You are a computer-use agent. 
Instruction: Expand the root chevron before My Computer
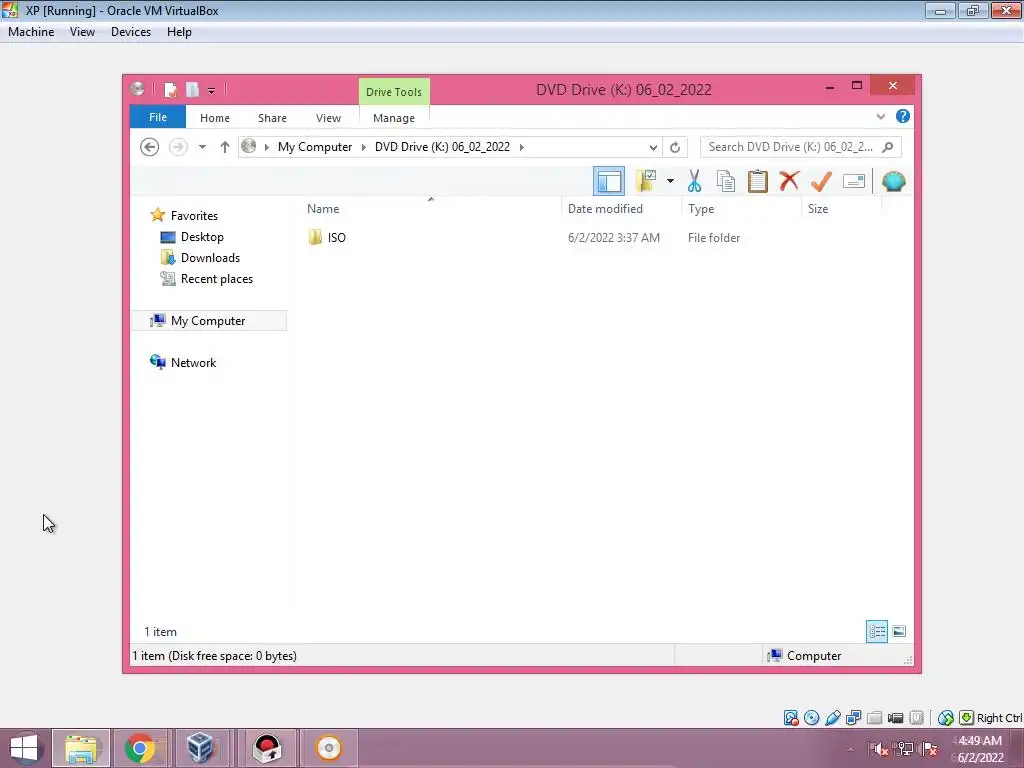click(266, 147)
